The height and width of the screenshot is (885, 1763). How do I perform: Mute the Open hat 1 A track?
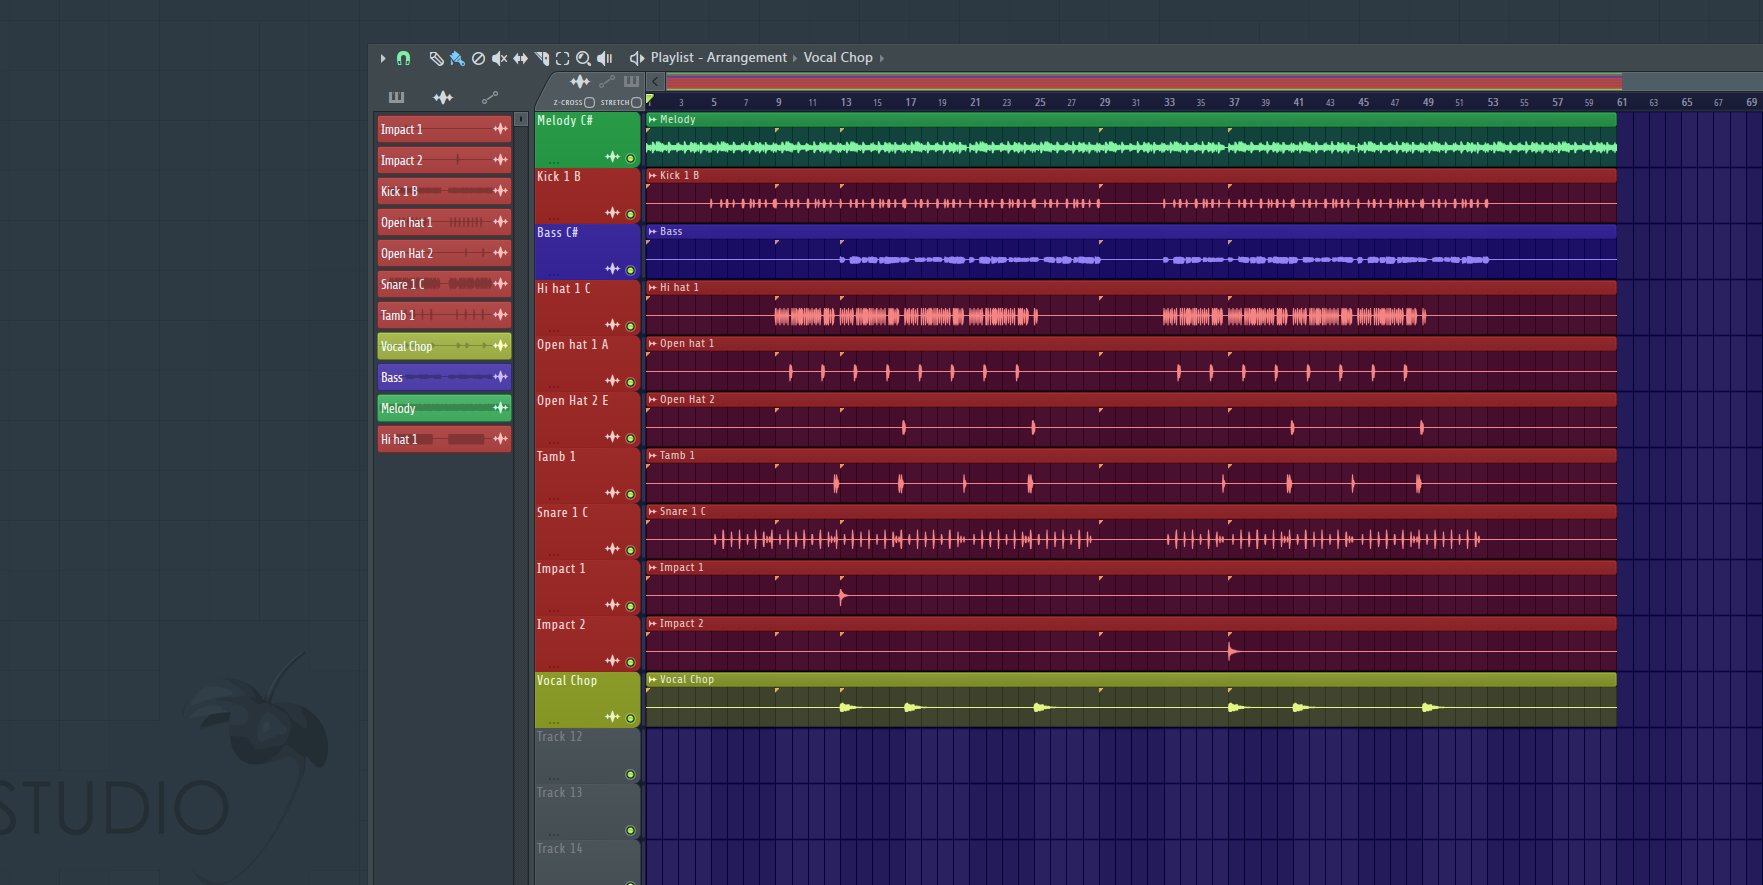coord(630,382)
